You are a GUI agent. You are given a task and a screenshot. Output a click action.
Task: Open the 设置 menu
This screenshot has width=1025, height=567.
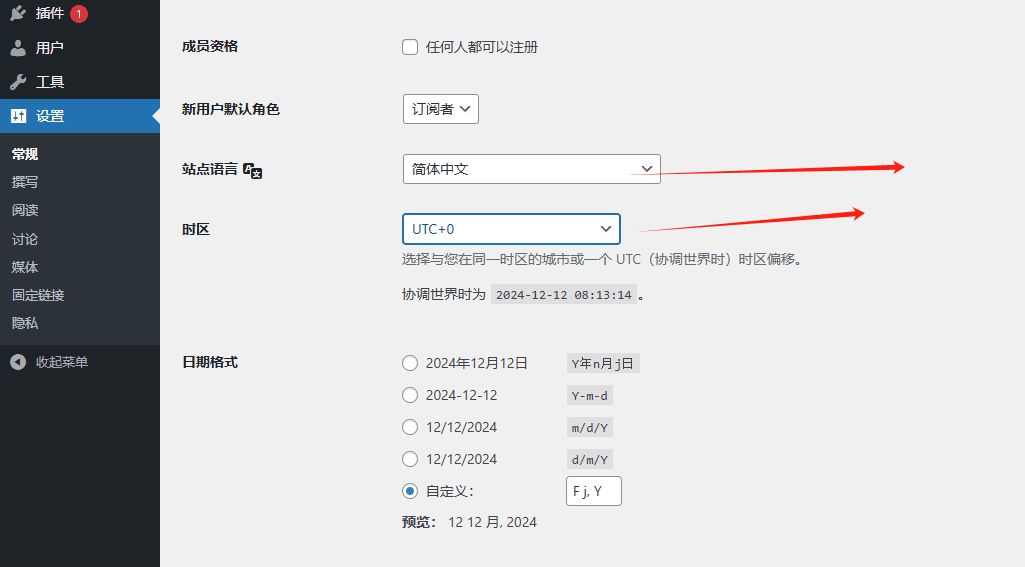pyautogui.click(x=80, y=116)
